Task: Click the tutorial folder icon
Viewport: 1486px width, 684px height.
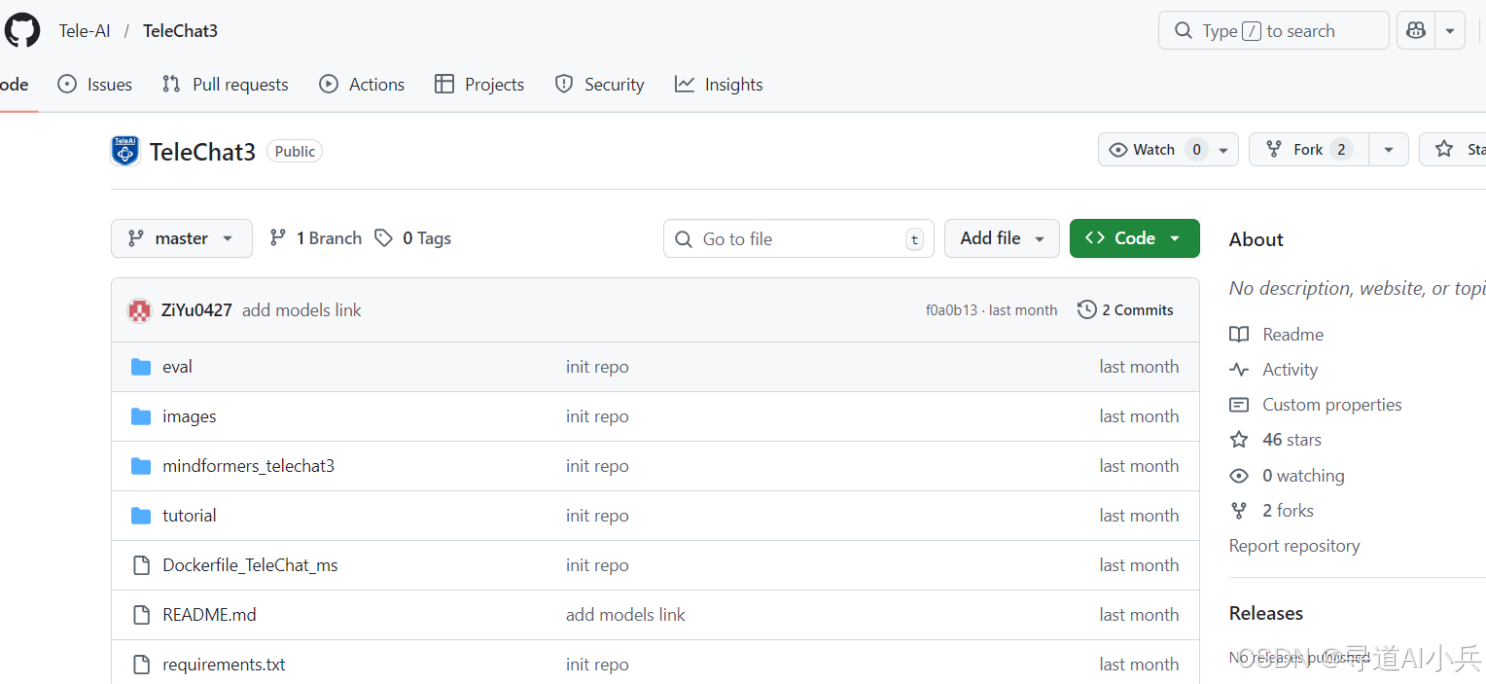Action: 141,516
